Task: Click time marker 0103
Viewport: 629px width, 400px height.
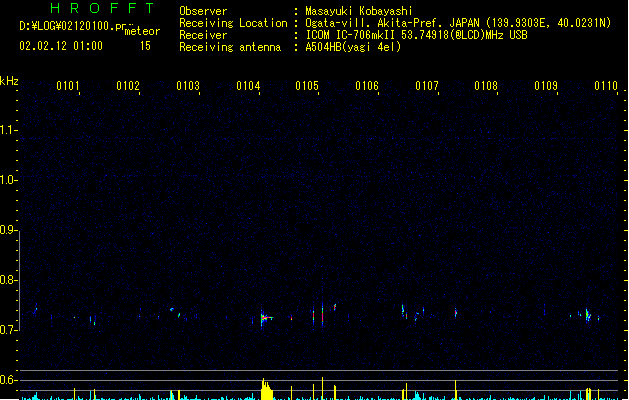Action: pyautogui.click(x=188, y=85)
